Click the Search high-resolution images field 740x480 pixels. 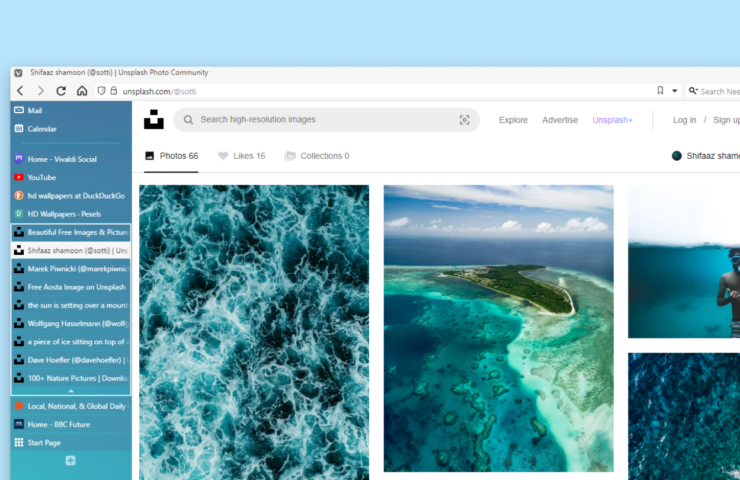326,120
